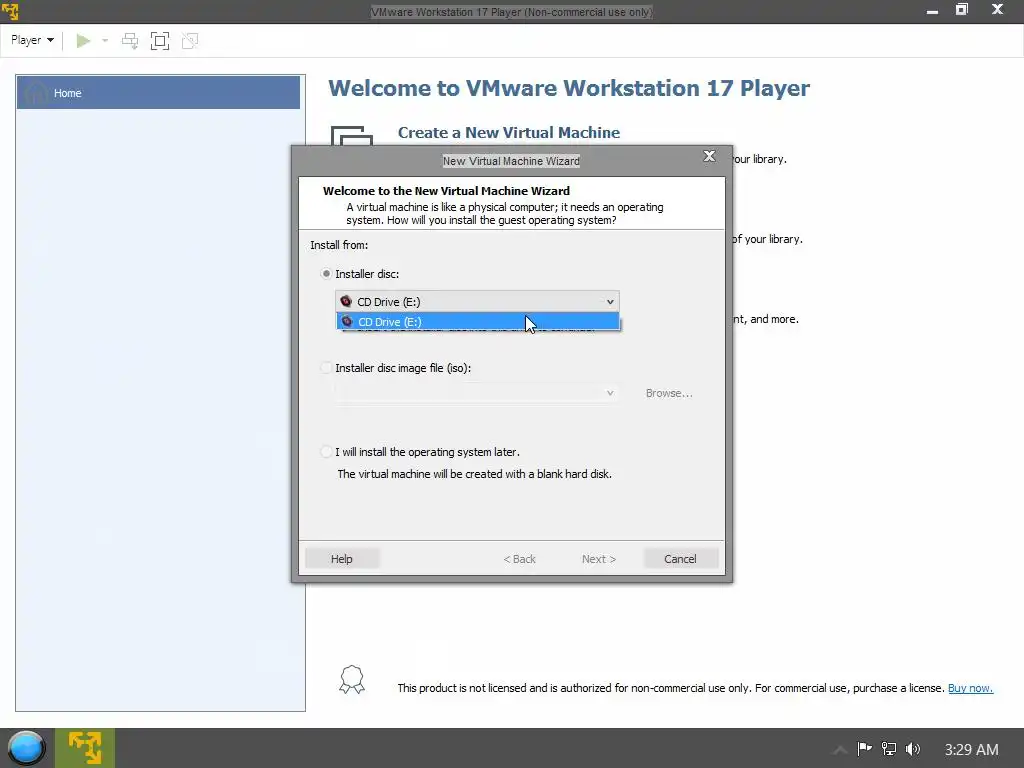Click the Next > button
Viewport: 1024px width, 768px height.
[599, 559]
